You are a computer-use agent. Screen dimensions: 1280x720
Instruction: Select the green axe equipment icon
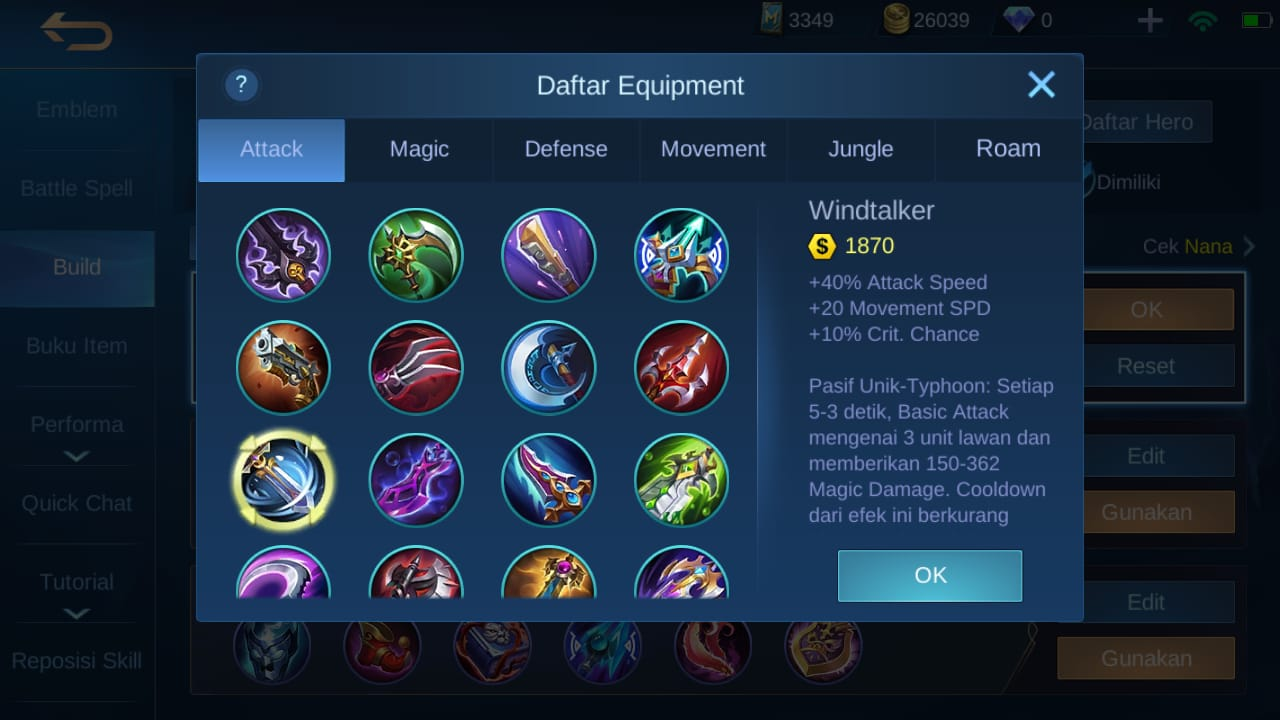coord(416,254)
